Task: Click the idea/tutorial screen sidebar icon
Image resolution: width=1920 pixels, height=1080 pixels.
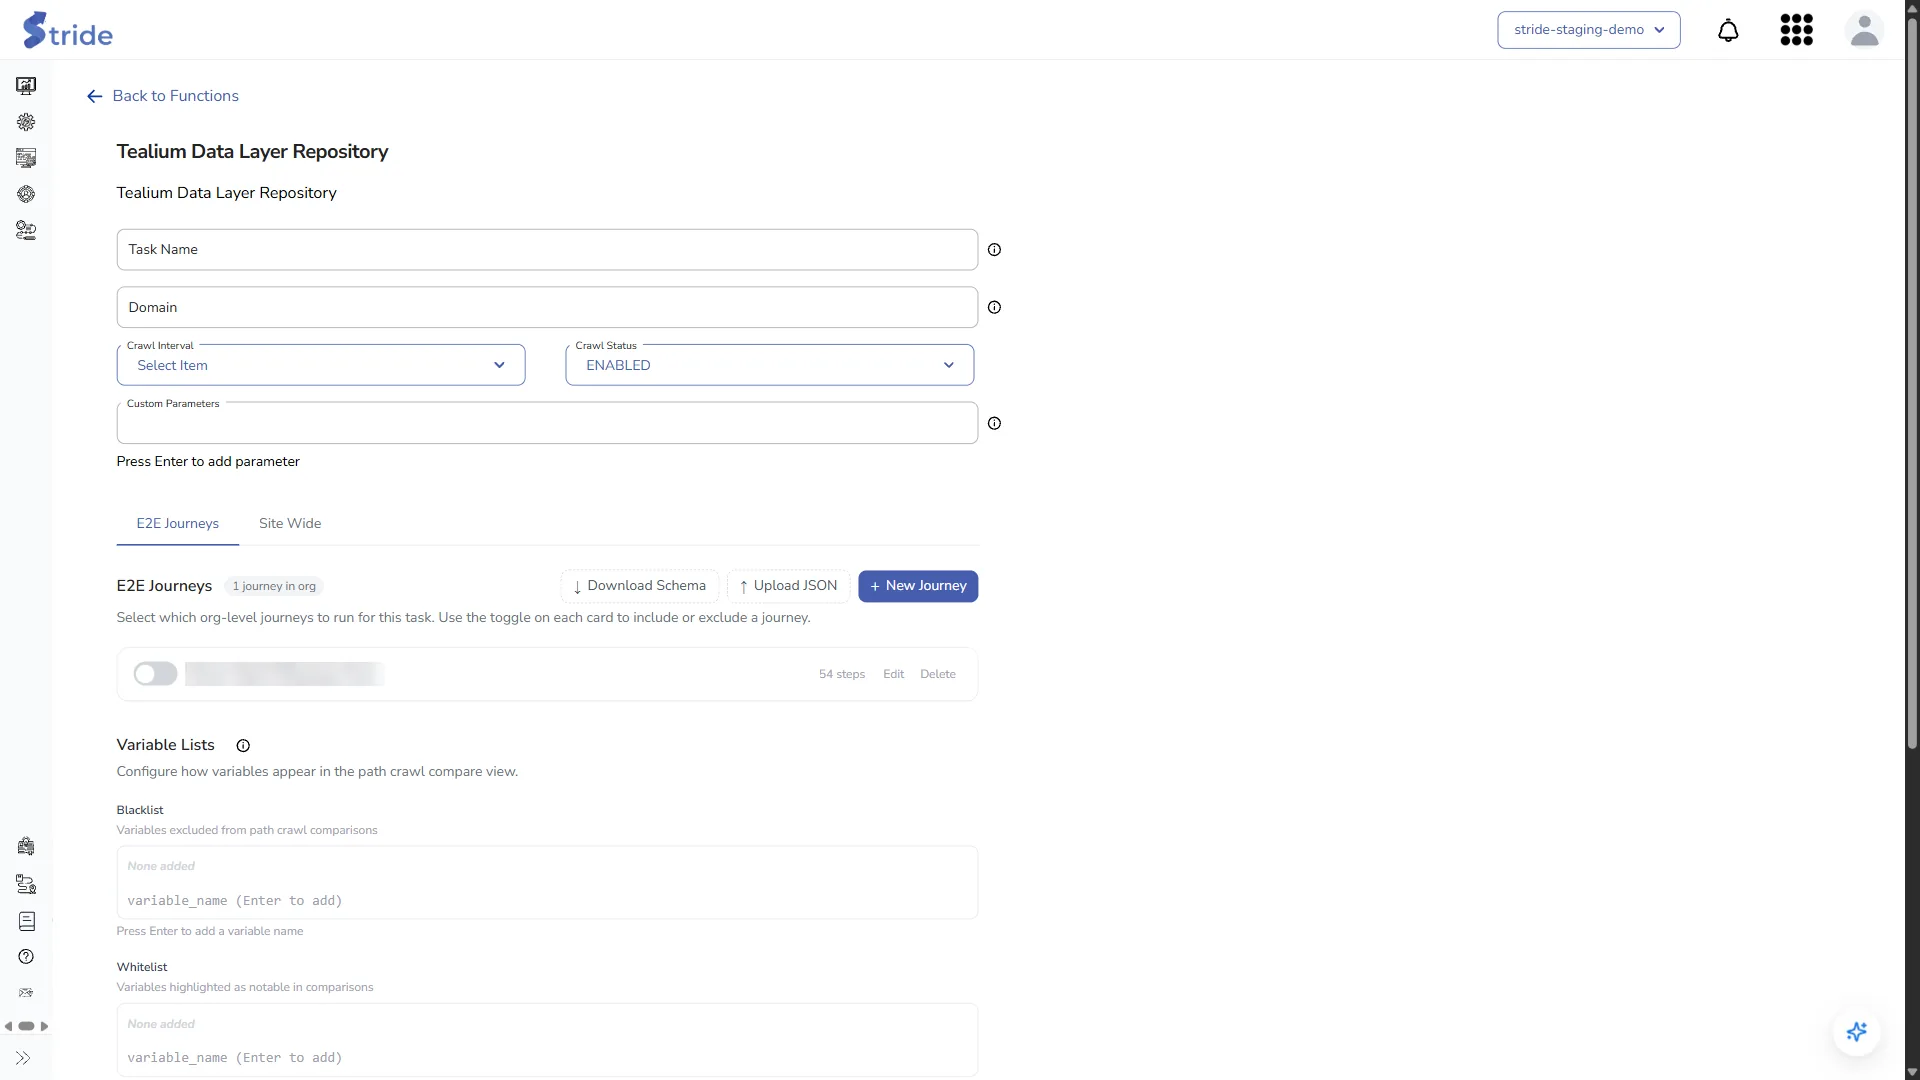Action: tap(26, 847)
